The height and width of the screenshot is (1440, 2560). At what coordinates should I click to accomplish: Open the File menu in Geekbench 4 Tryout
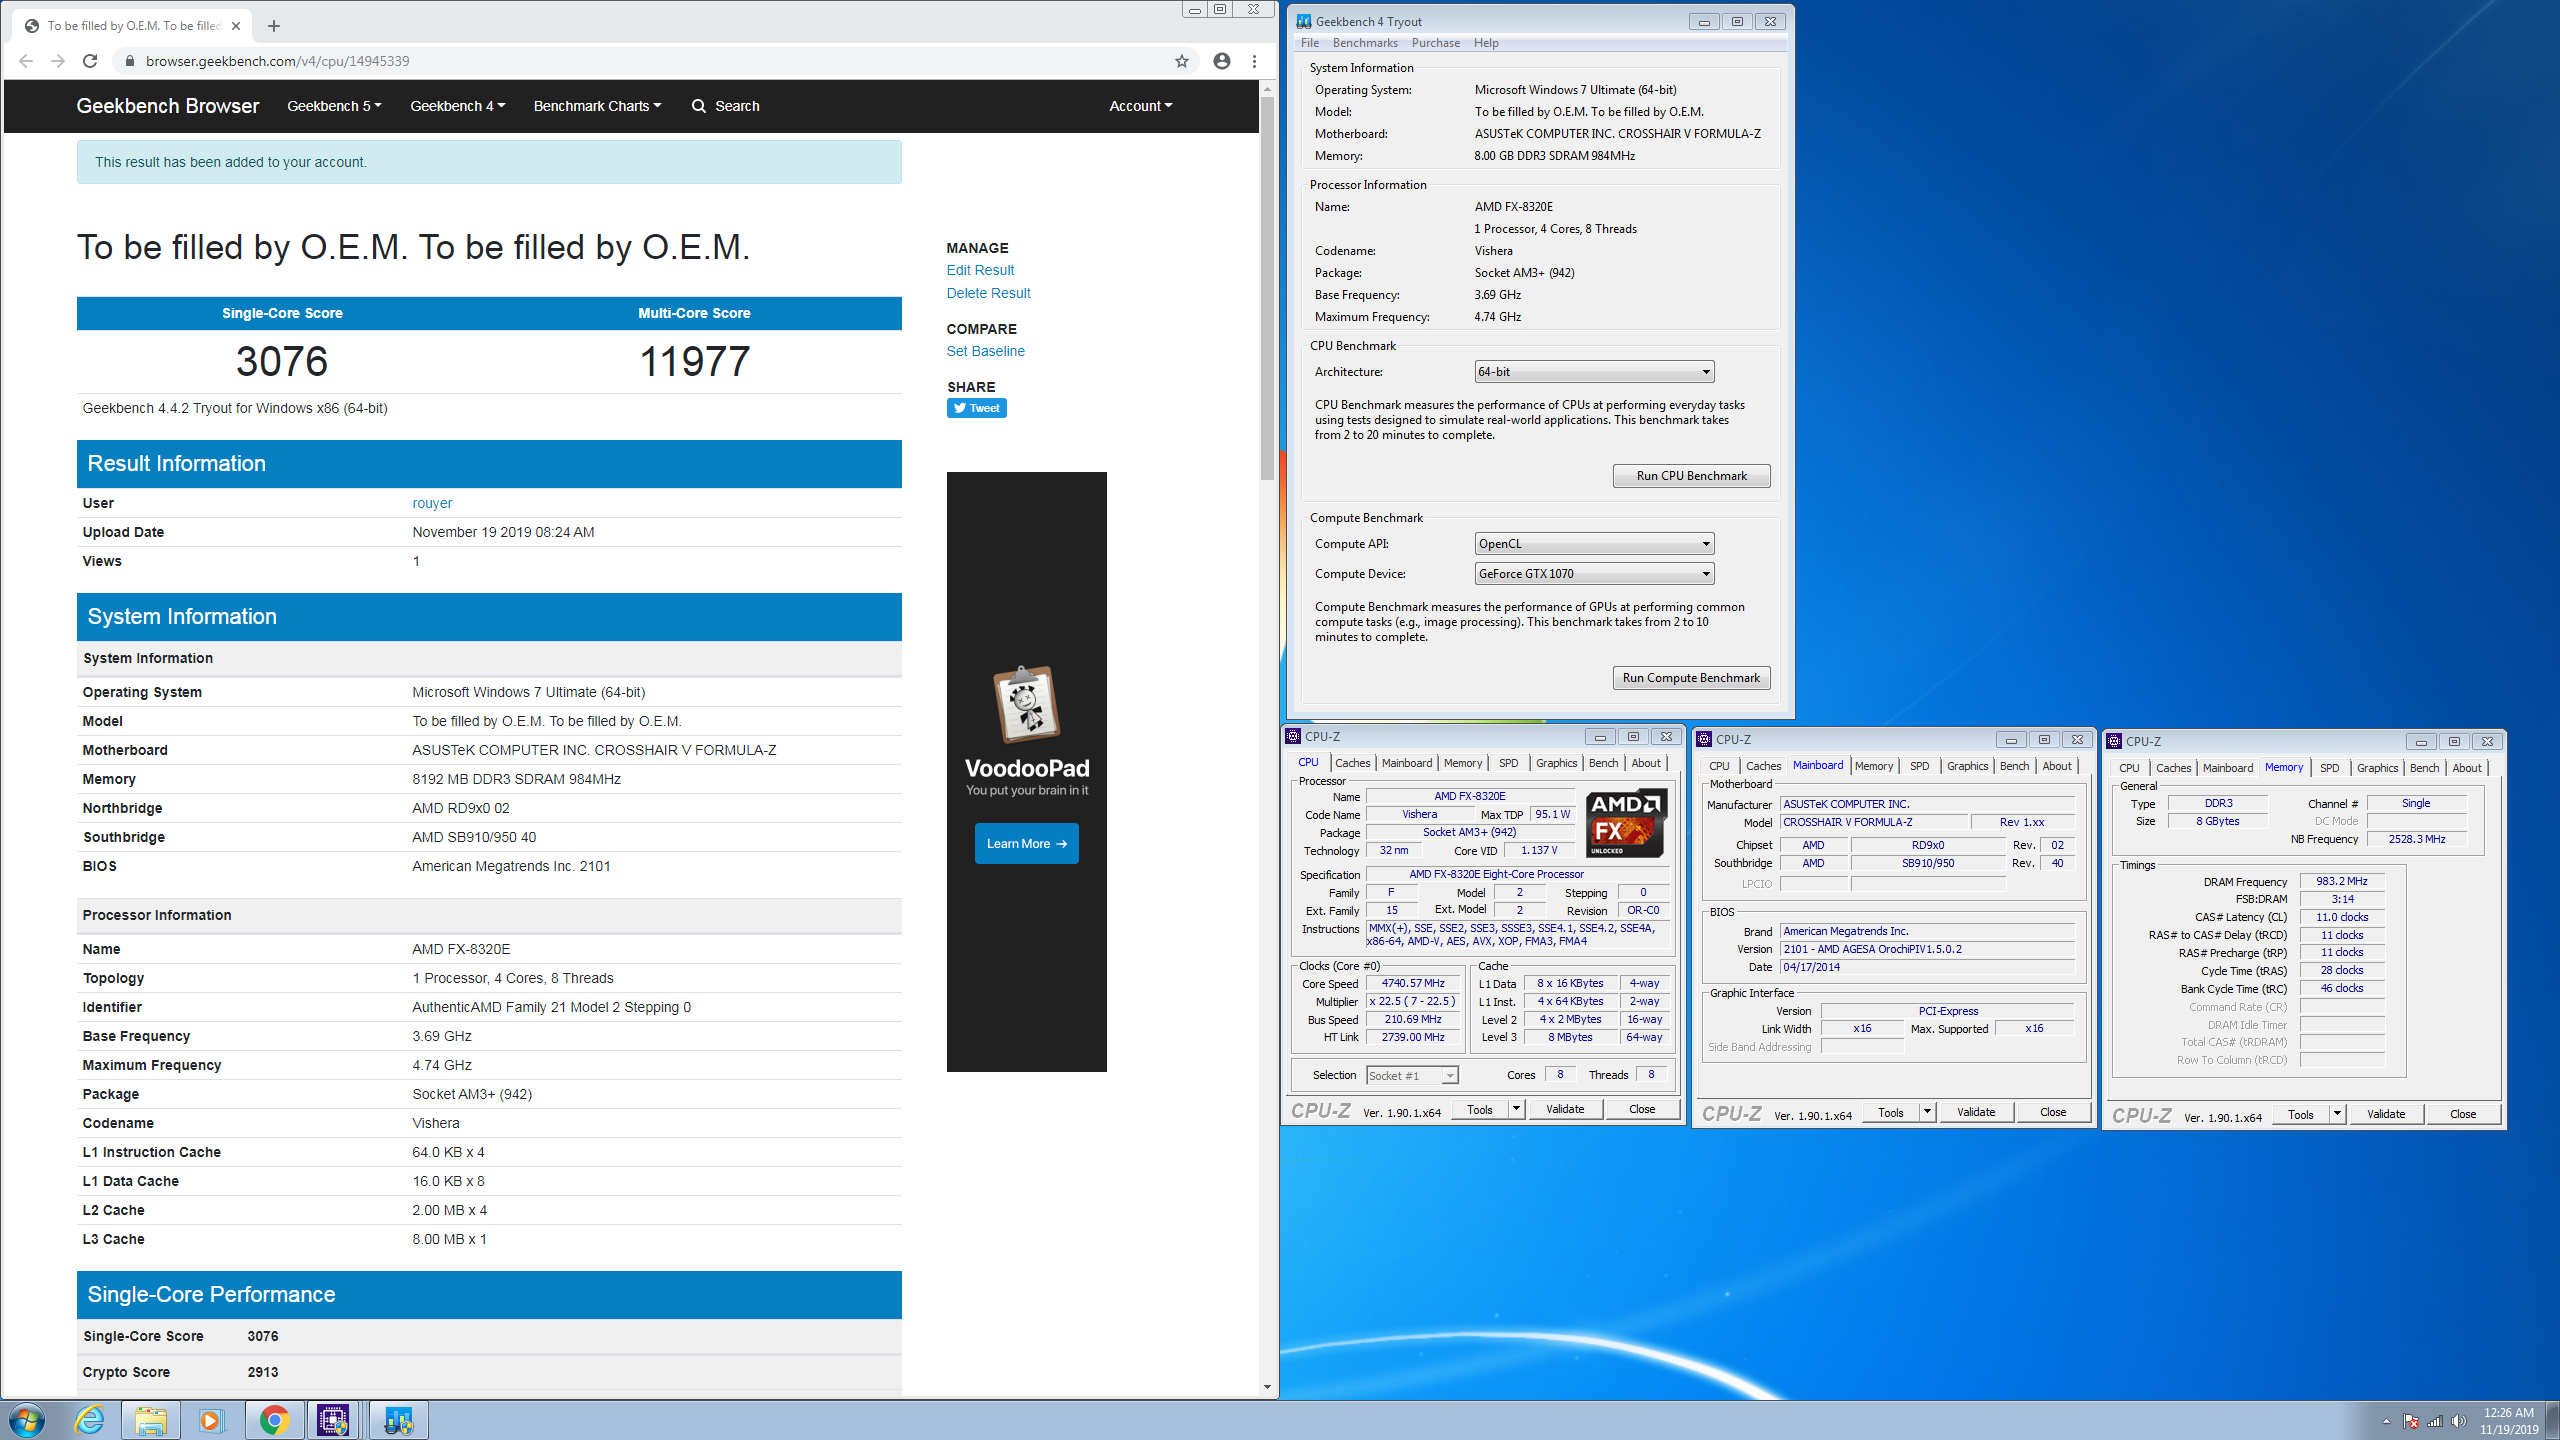tap(1310, 43)
